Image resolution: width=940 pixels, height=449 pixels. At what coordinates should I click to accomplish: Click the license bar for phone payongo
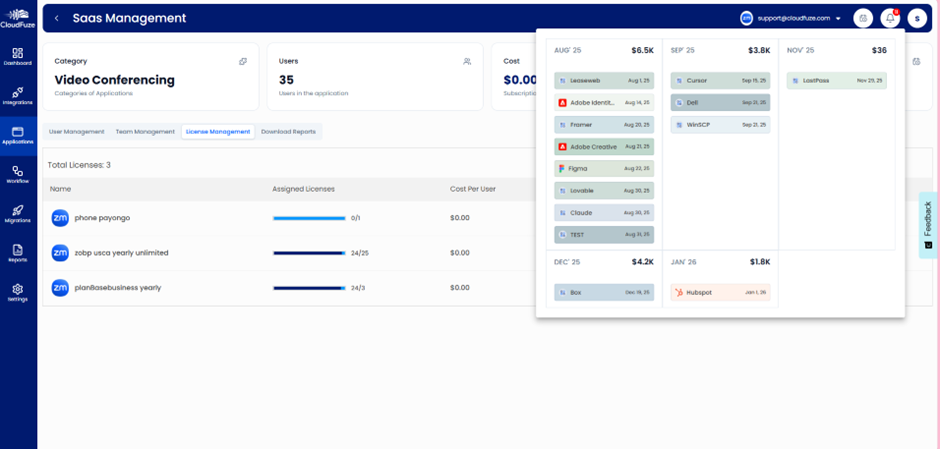pos(309,218)
